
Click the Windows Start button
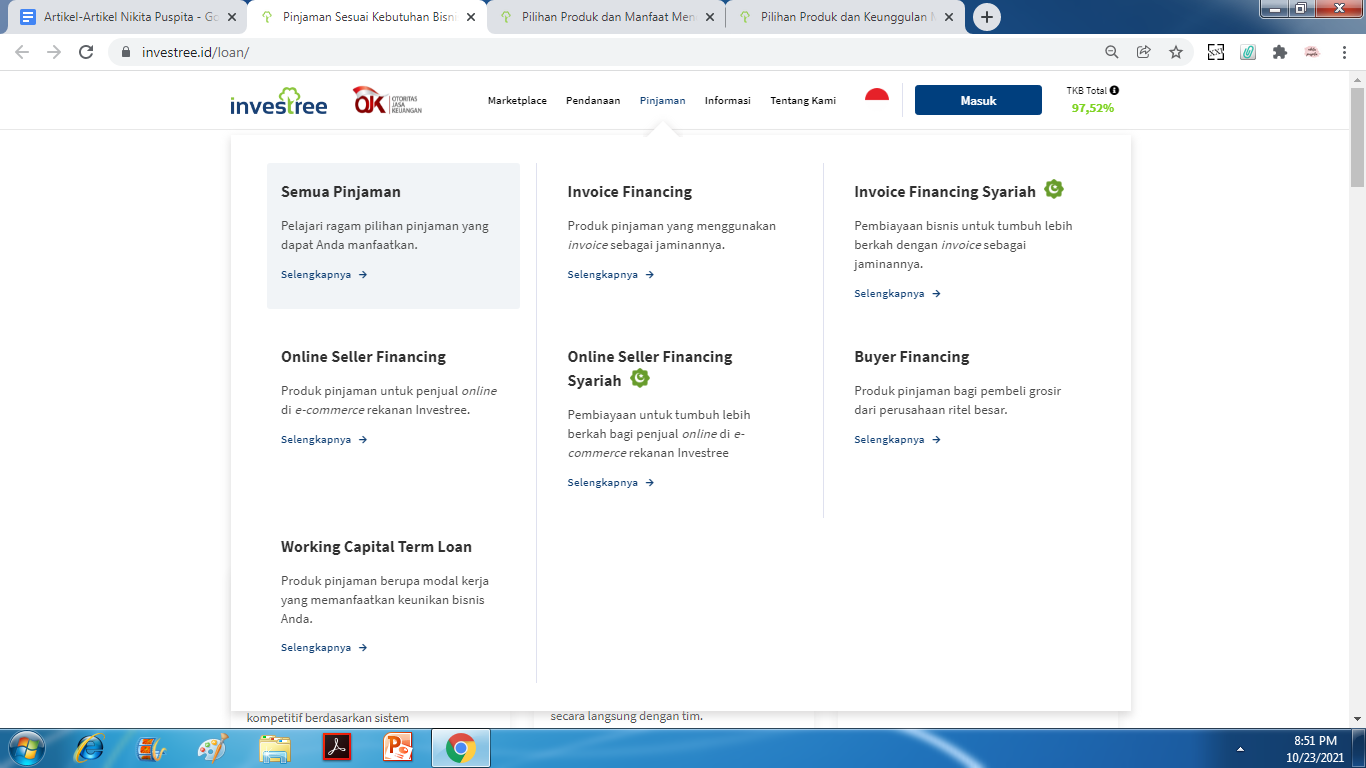click(25, 748)
